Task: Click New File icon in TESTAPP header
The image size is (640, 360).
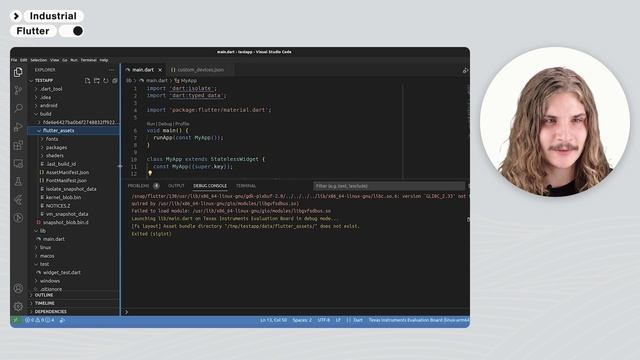Action: tap(87, 80)
